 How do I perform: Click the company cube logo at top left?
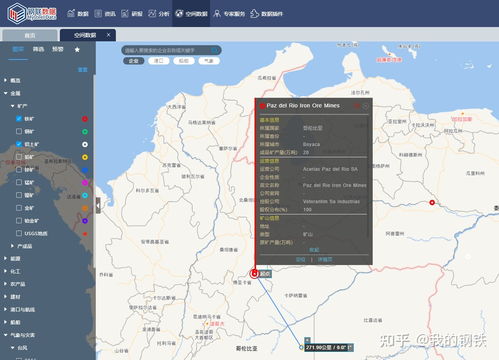click(17, 13)
